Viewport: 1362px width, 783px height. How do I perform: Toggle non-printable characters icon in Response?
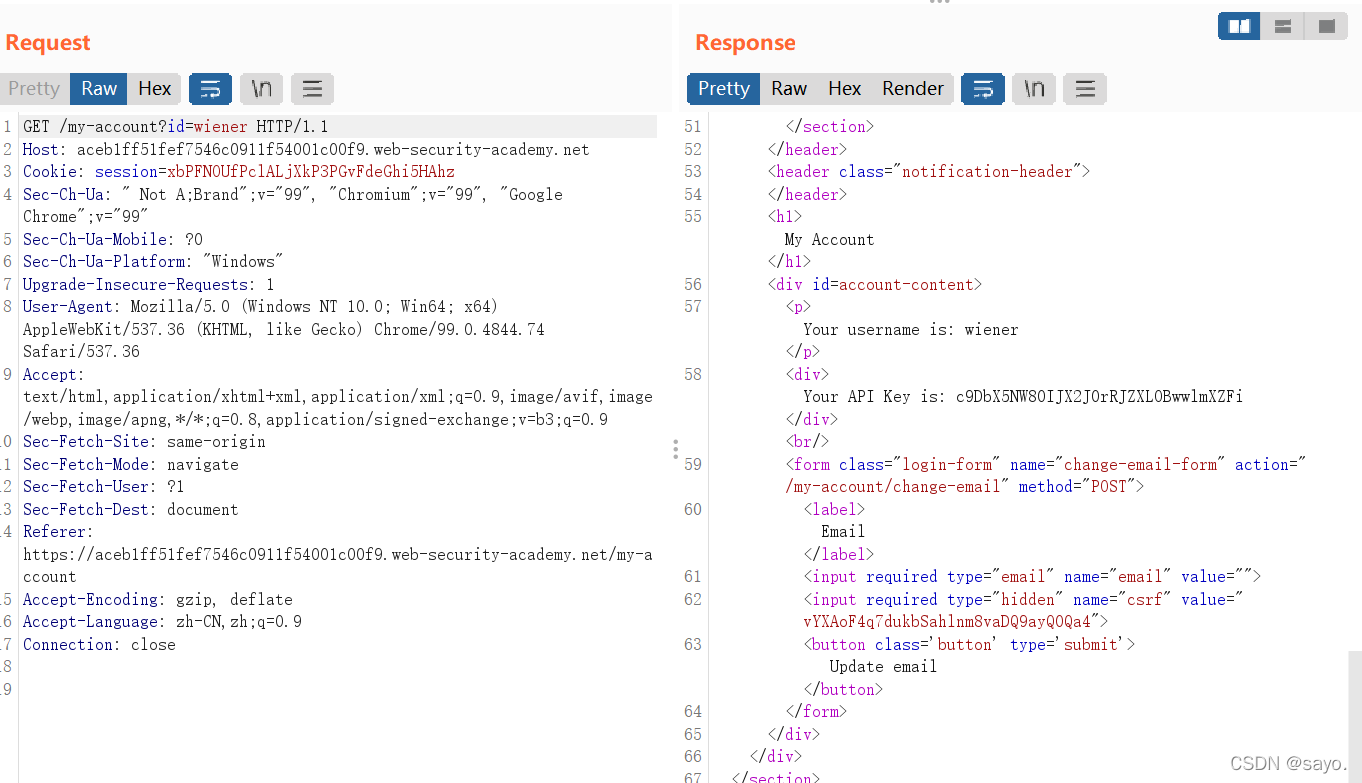point(1034,89)
